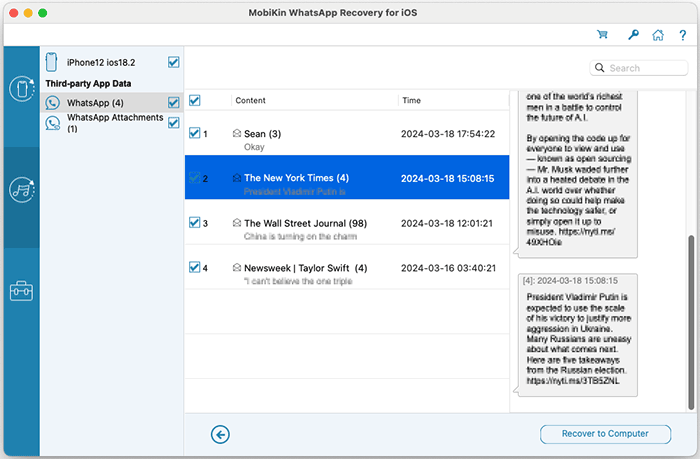Screen dimensions: 700x459
Task: Open the Sean (3) conversation
Action: coord(347,133)
